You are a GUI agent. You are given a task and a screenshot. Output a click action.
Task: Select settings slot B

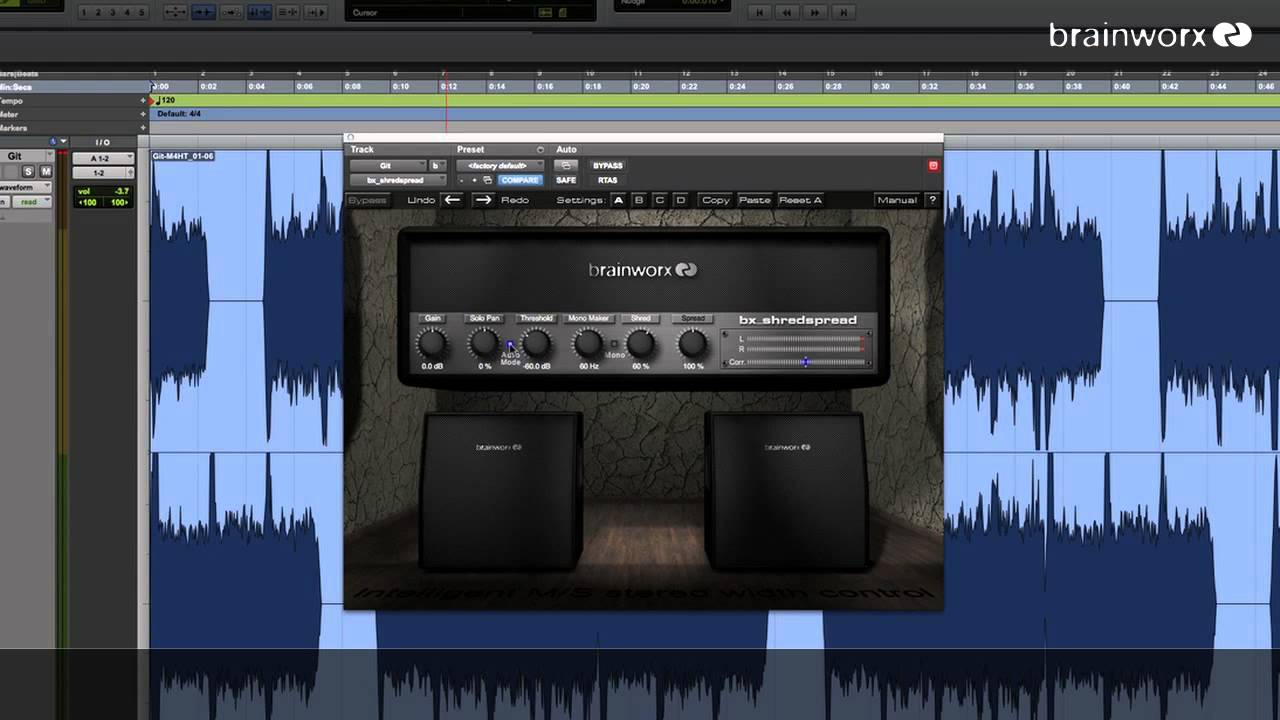tap(639, 200)
